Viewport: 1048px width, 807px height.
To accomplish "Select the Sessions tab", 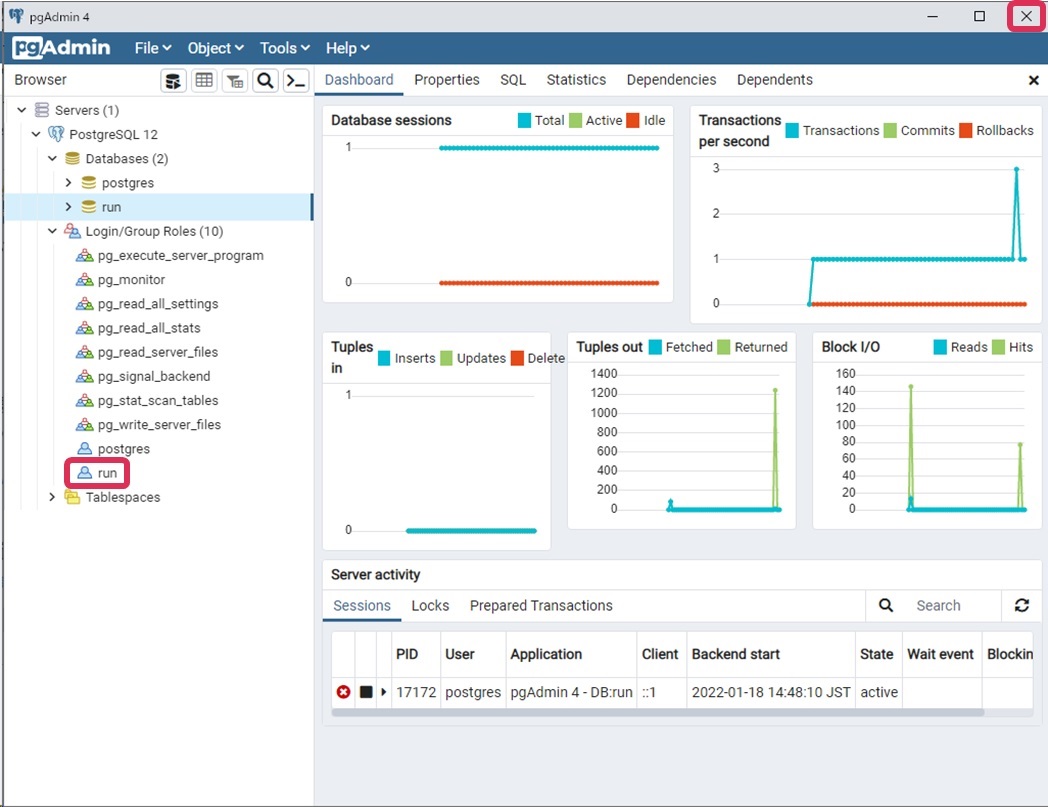I will click(362, 605).
